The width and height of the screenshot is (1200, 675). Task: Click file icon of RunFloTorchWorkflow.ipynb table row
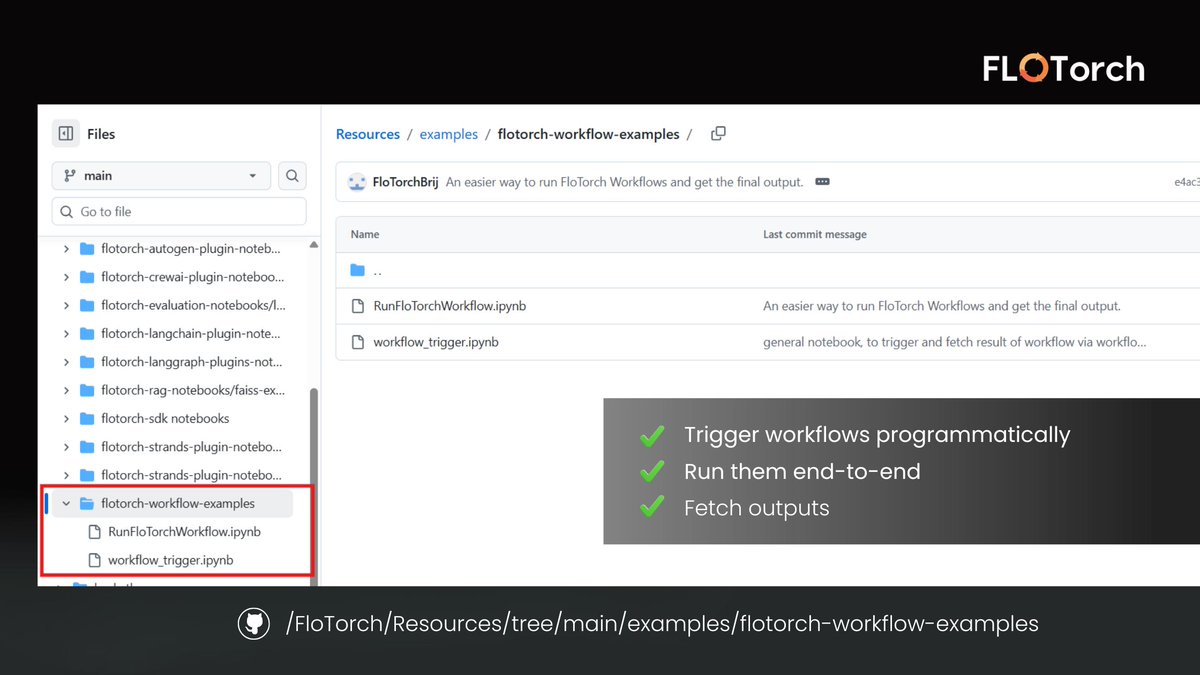coord(358,306)
